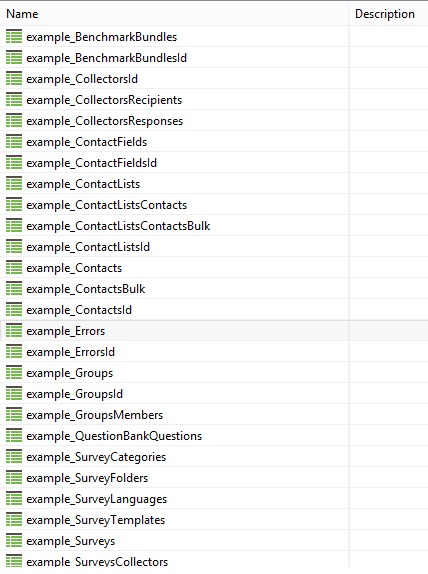The height and width of the screenshot is (574, 428).
Task: Click the table icon next to example_GroupsMembers
Action: tap(14, 415)
